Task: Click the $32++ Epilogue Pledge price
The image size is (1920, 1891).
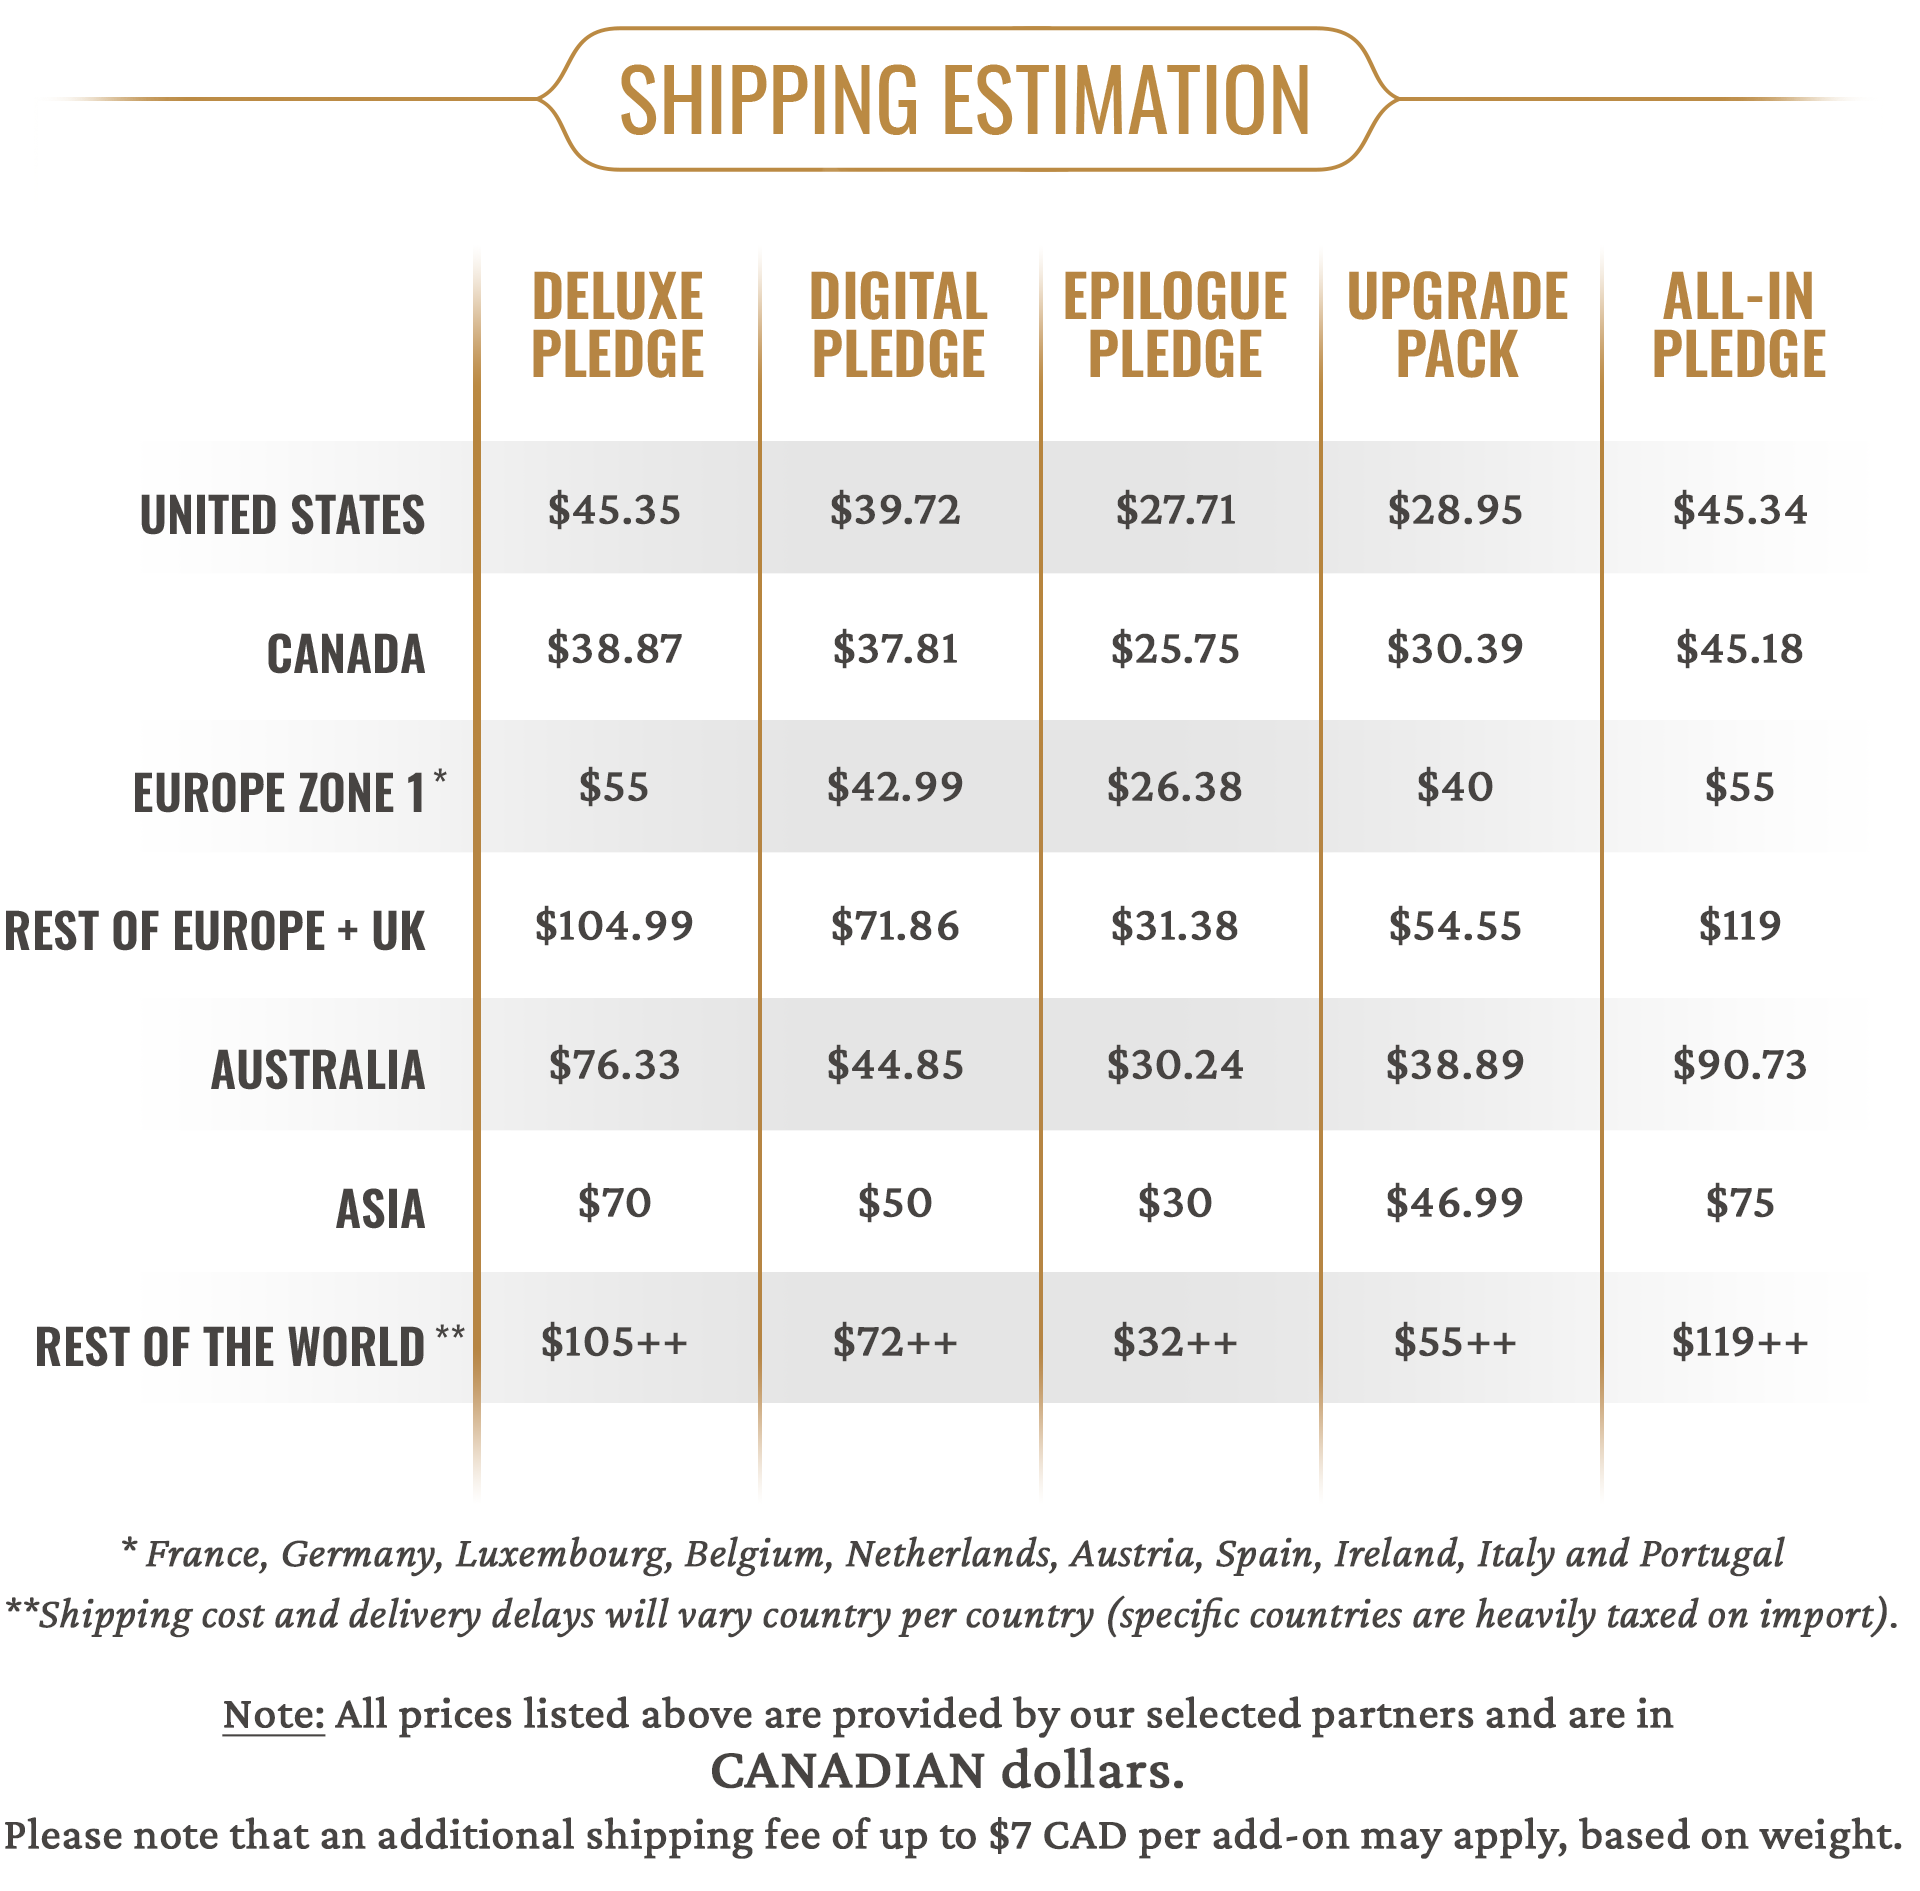Action: click(x=1175, y=1341)
